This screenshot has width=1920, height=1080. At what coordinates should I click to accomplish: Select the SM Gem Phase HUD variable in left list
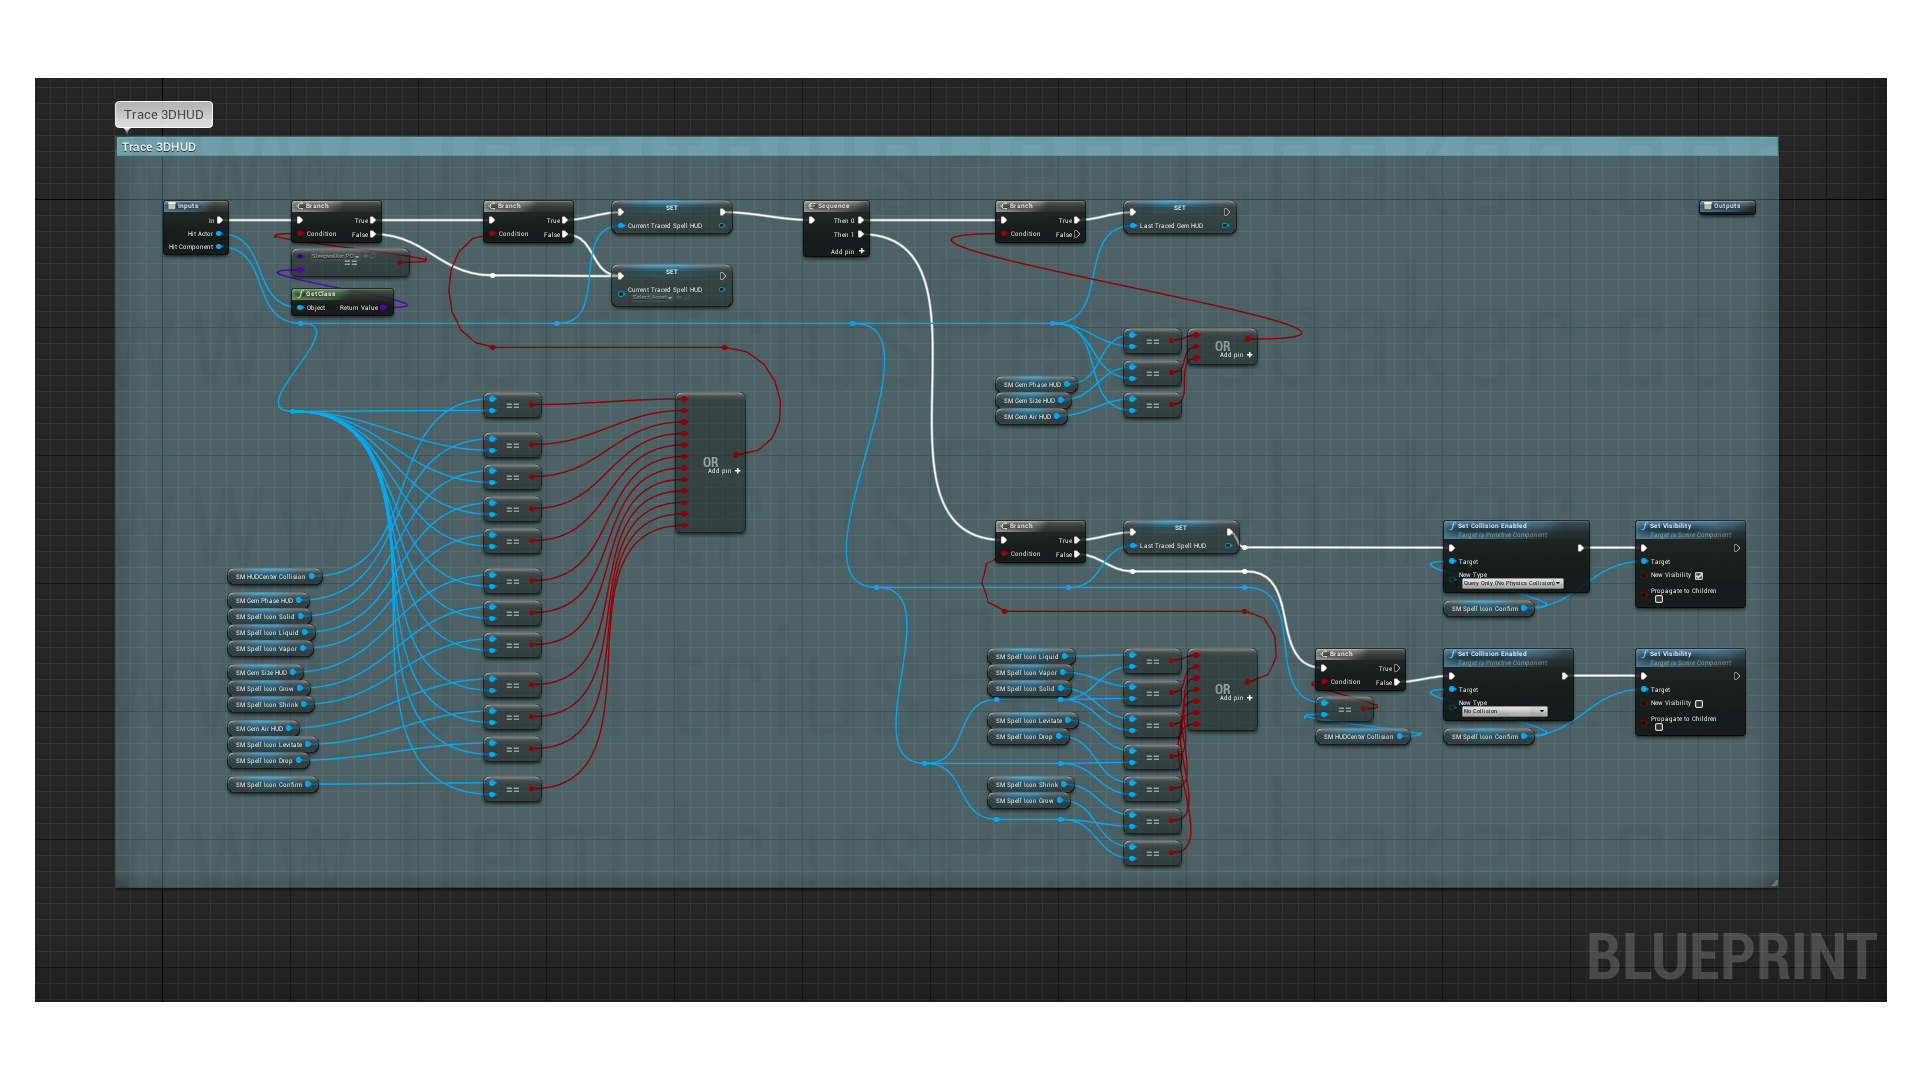pyautogui.click(x=267, y=601)
